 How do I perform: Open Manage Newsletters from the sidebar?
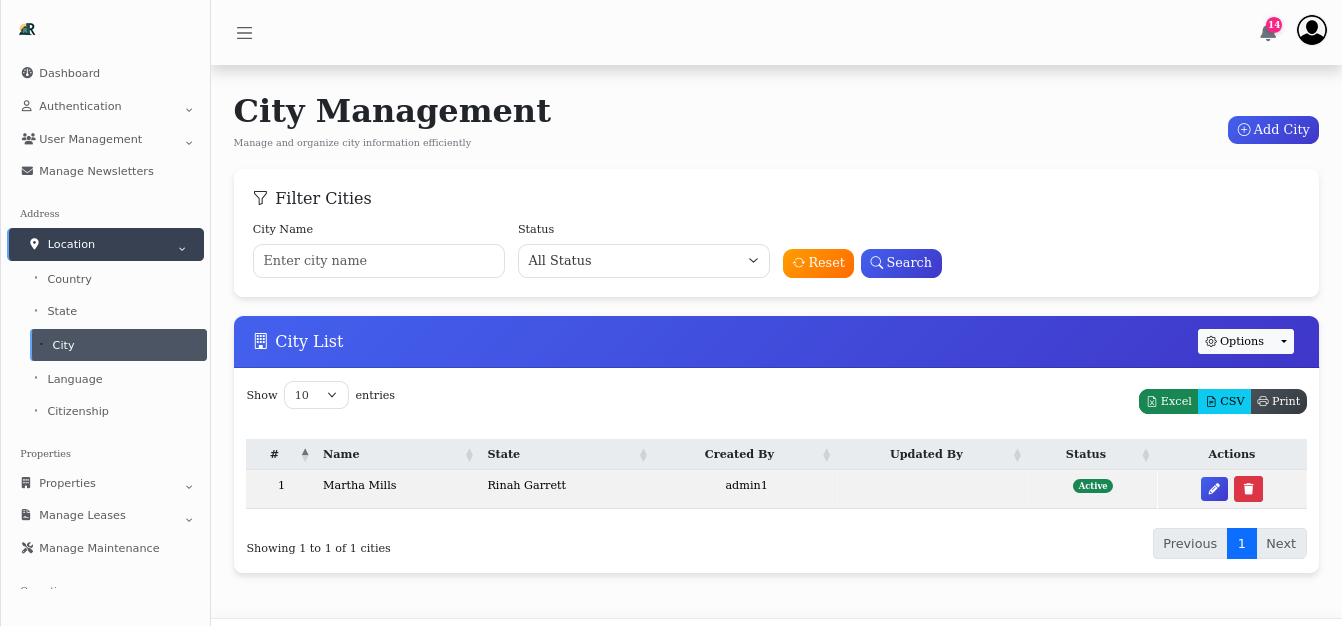[97, 170]
